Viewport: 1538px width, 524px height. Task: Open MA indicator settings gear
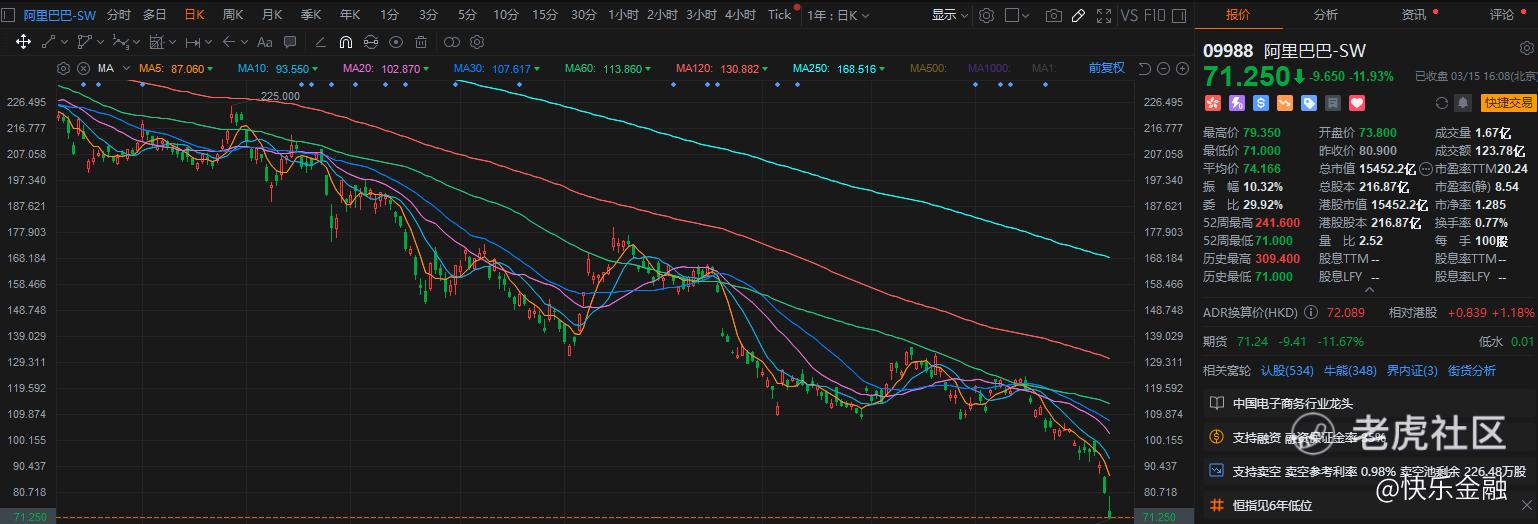[x=63, y=68]
